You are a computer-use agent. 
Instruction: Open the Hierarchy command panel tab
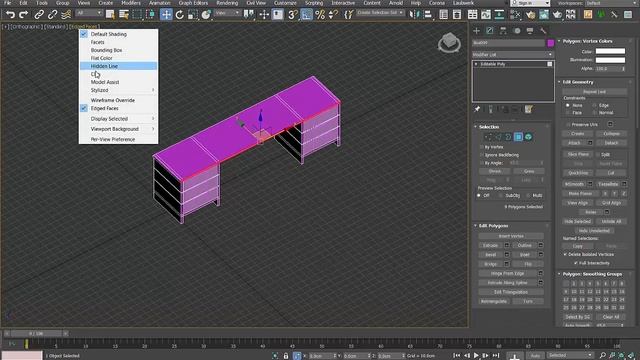[503, 31]
